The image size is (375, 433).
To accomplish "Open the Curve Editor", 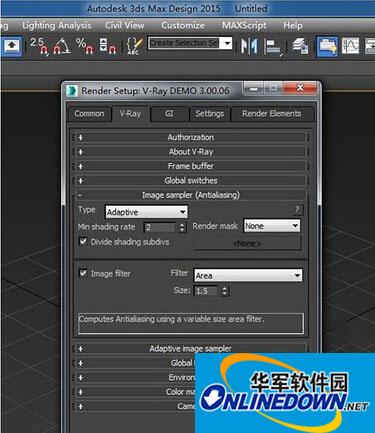I will (x=350, y=46).
